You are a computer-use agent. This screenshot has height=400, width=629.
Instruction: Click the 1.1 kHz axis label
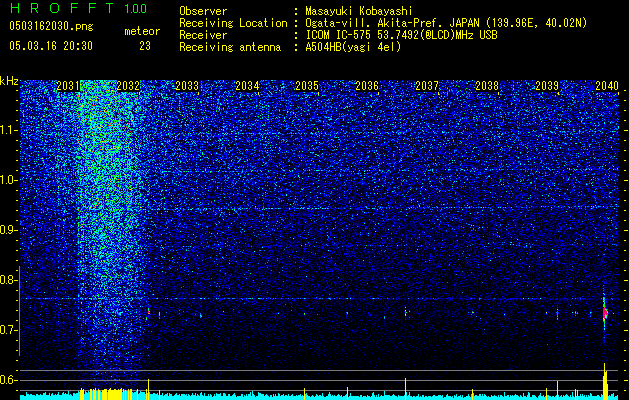pos(9,130)
